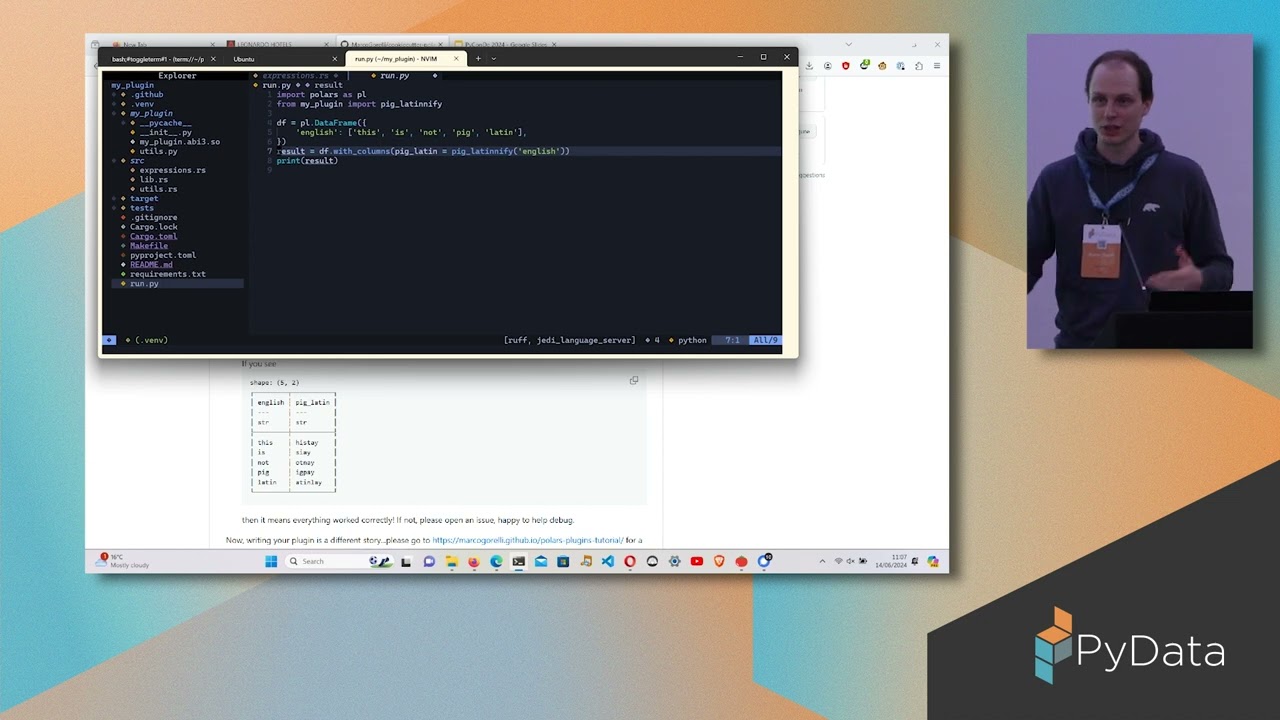
Task: Open expressions.rs in the Explorer tree
Action: coord(172,170)
